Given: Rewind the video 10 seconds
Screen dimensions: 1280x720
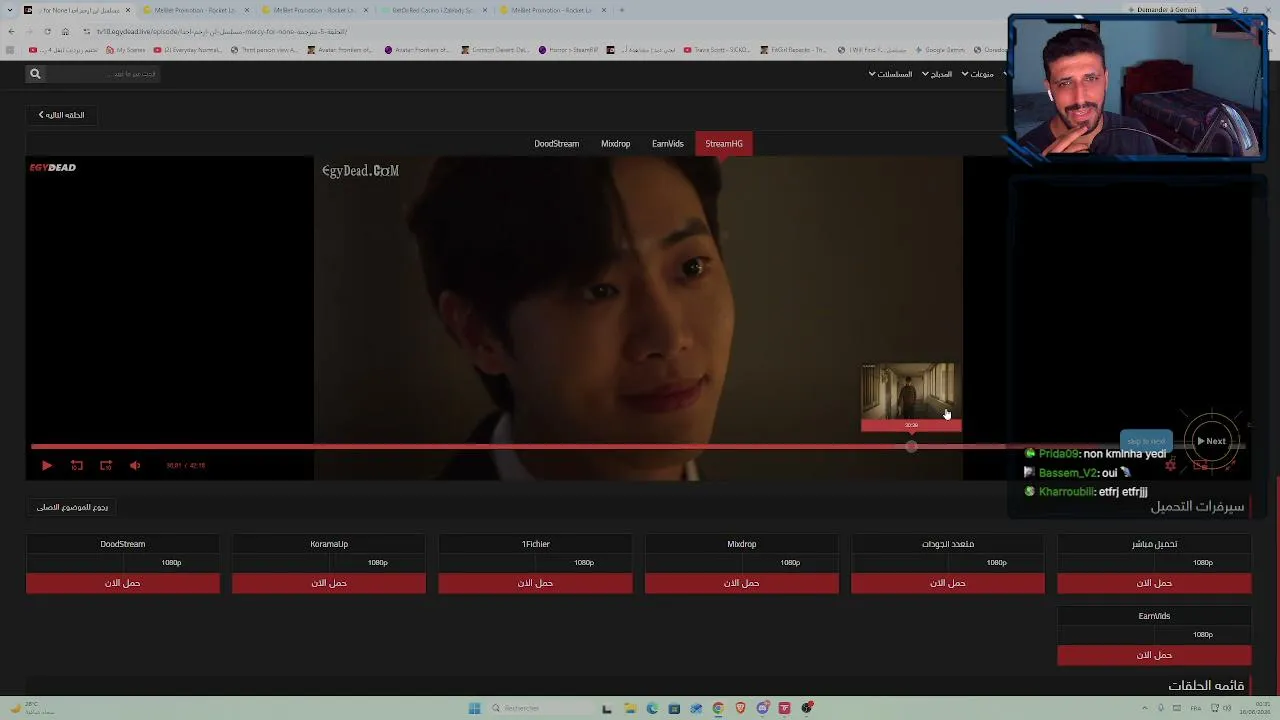Looking at the screenshot, I should click(77, 465).
